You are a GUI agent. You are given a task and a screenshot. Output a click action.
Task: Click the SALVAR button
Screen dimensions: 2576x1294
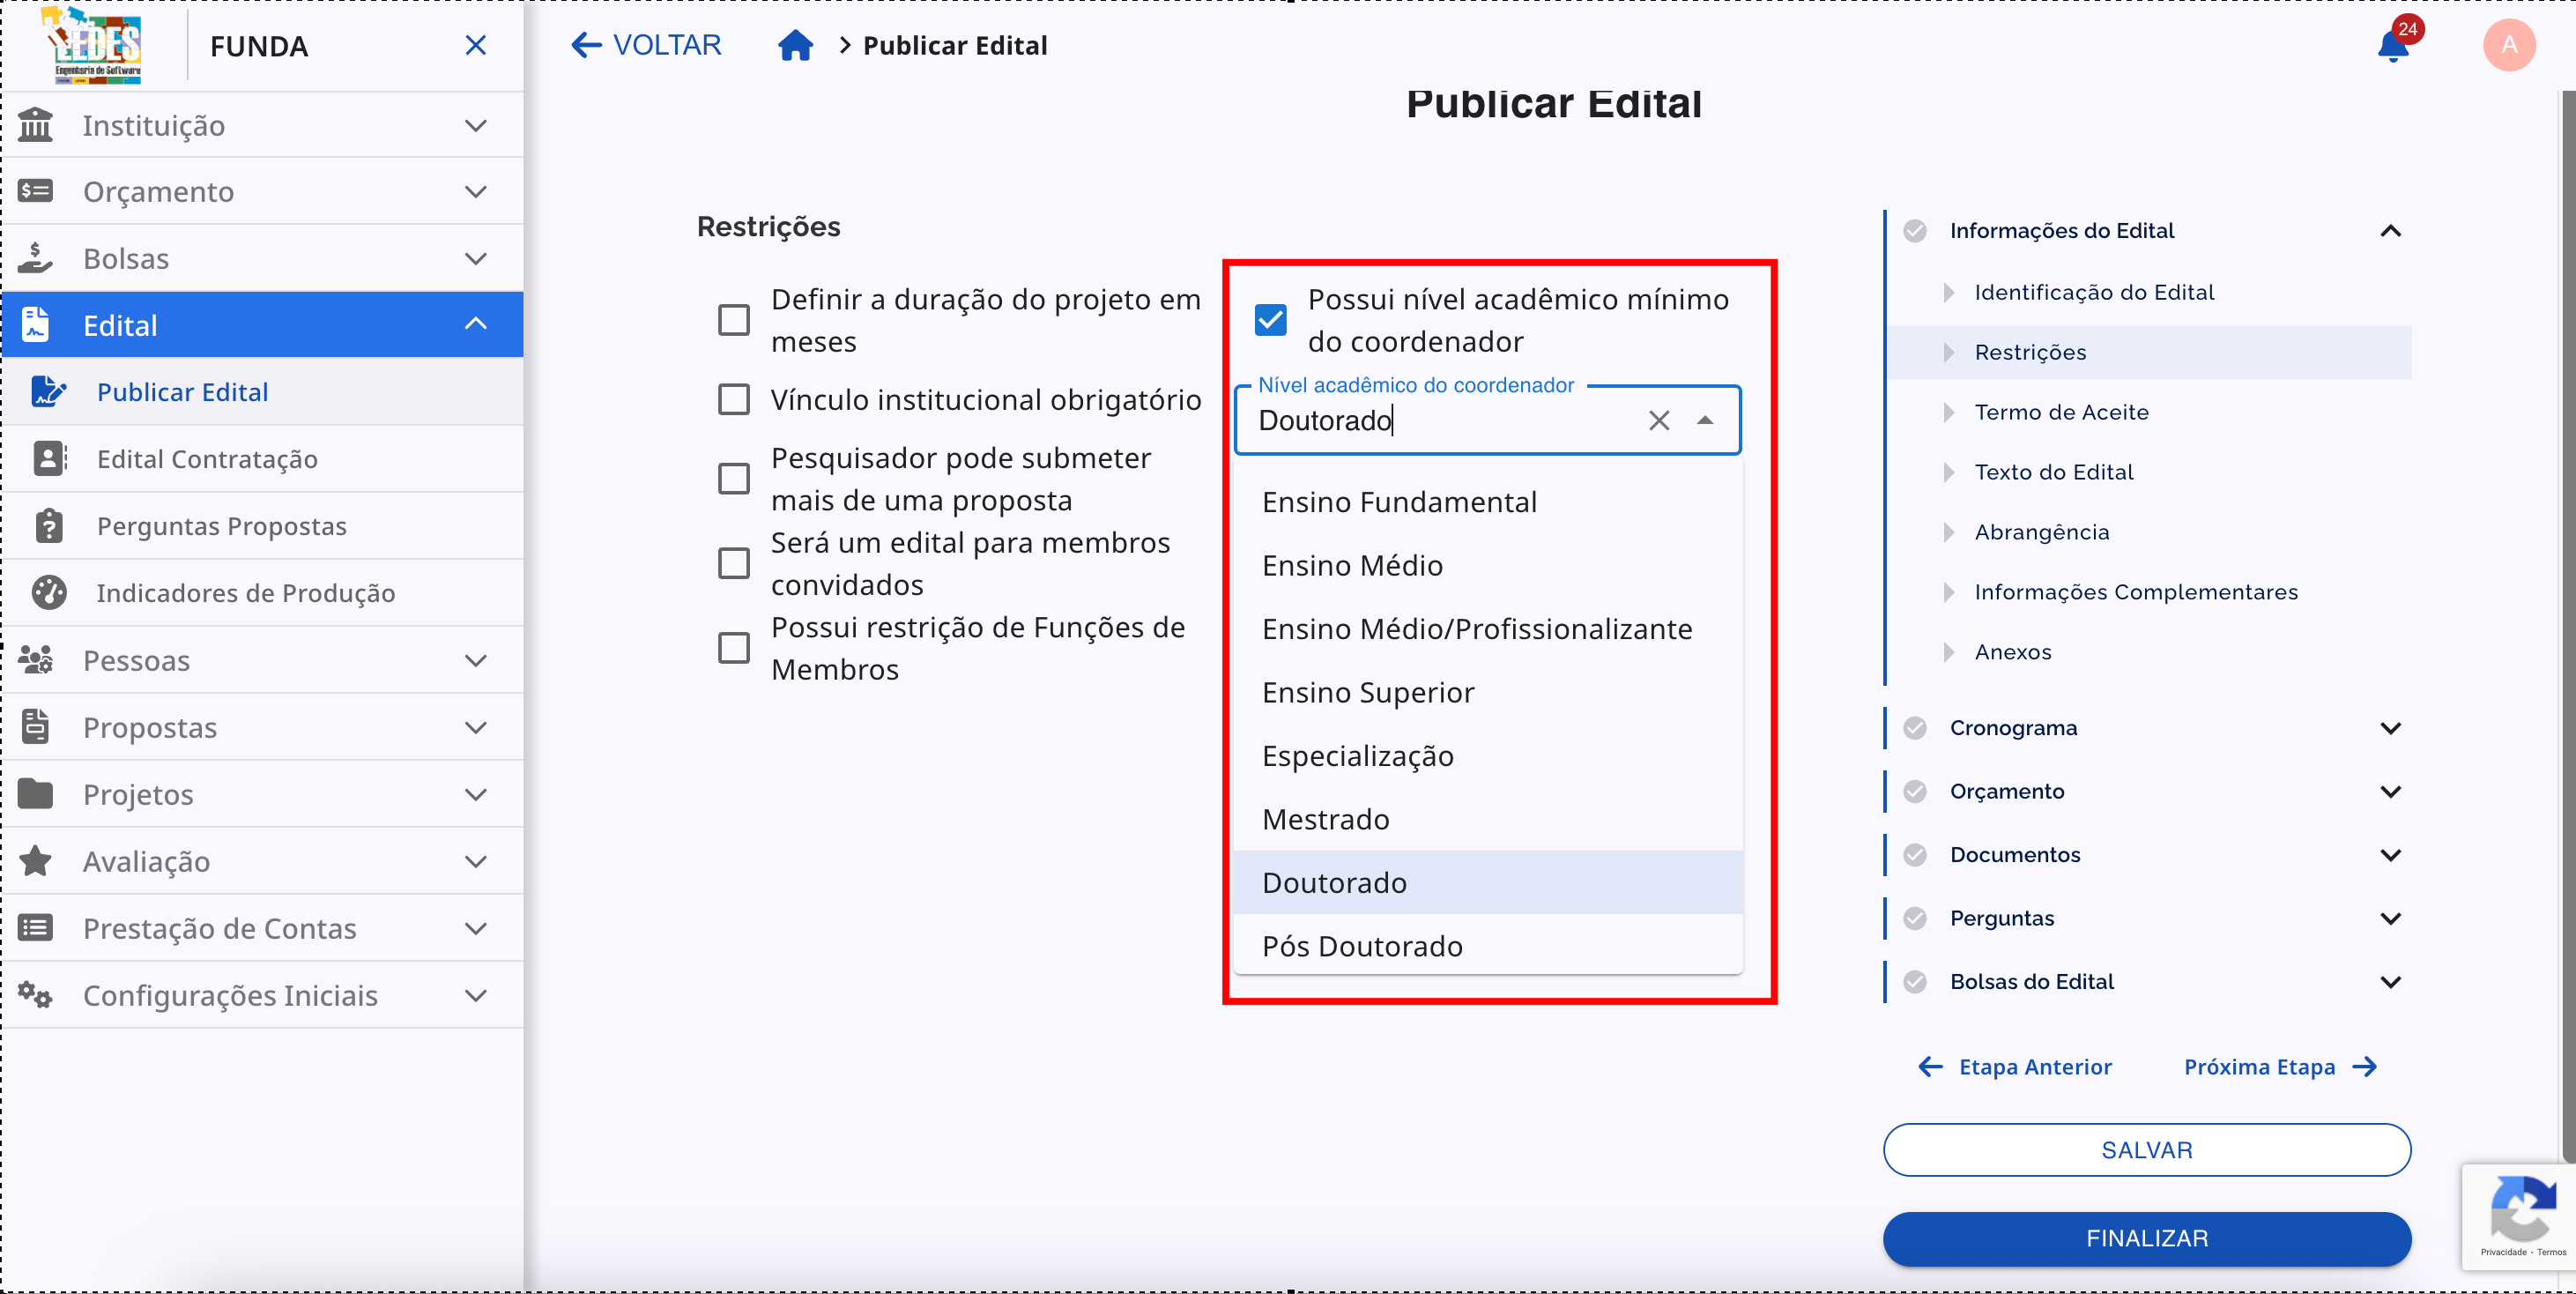click(2146, 1149)
